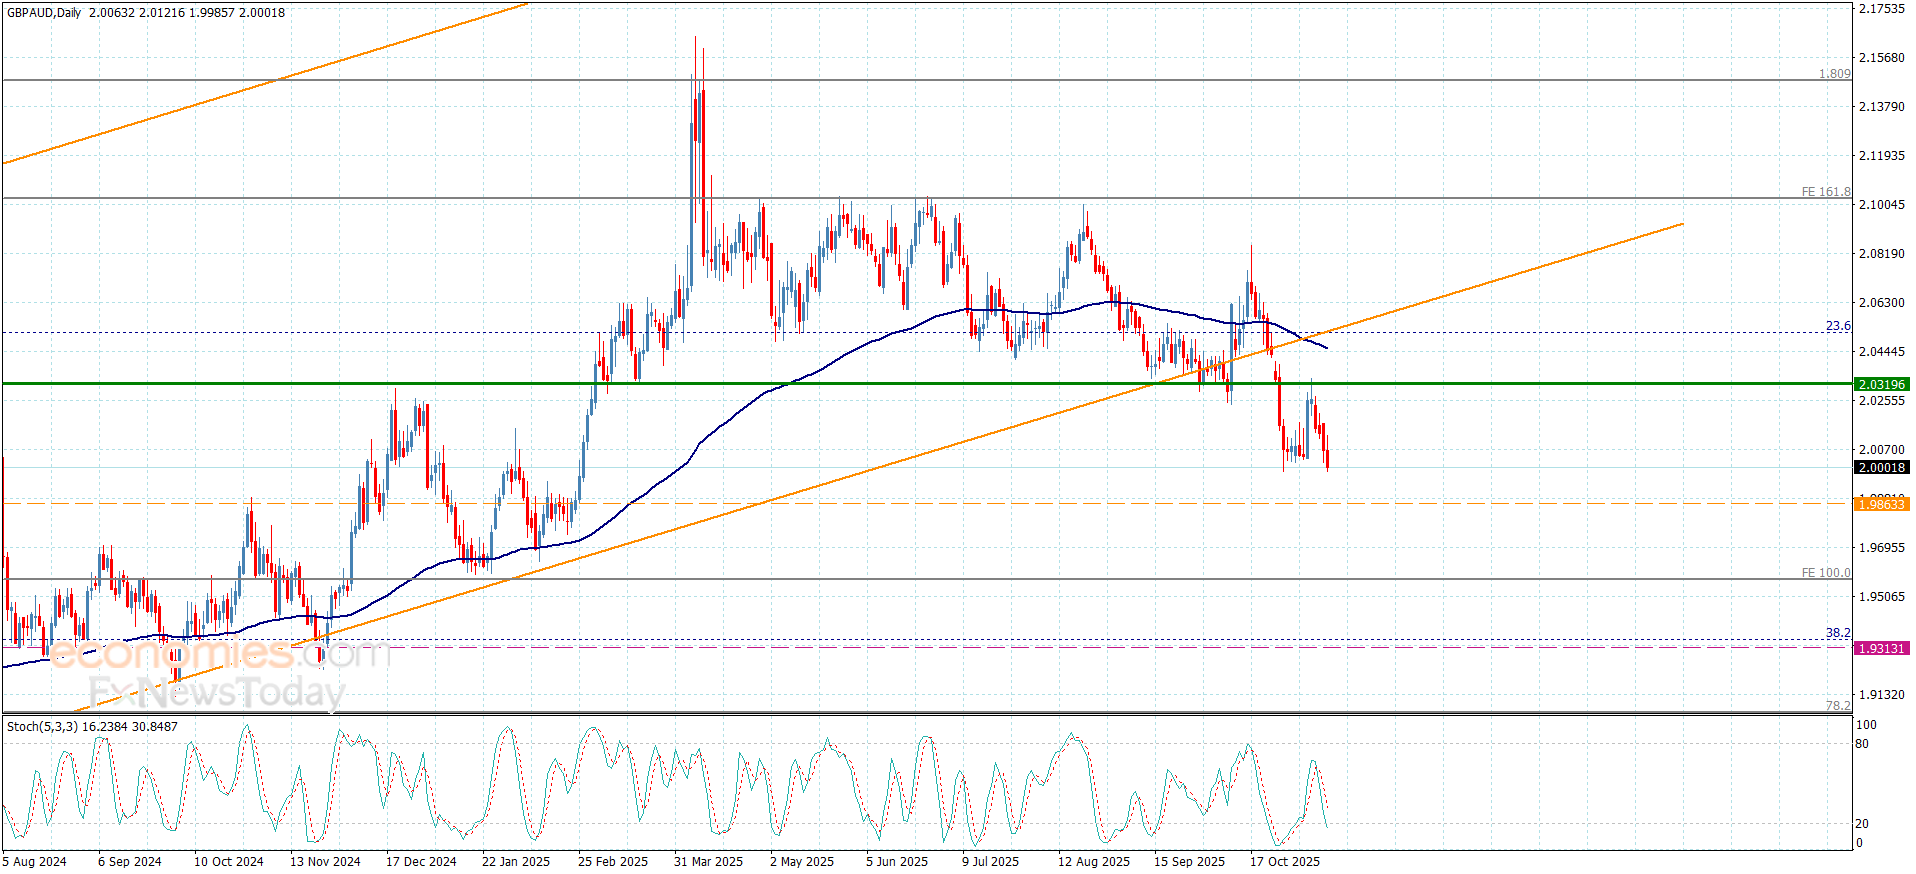Screen dimensions: 1916x874
Task: Click the 5 Jun 2025 date label
Action: 897,862
